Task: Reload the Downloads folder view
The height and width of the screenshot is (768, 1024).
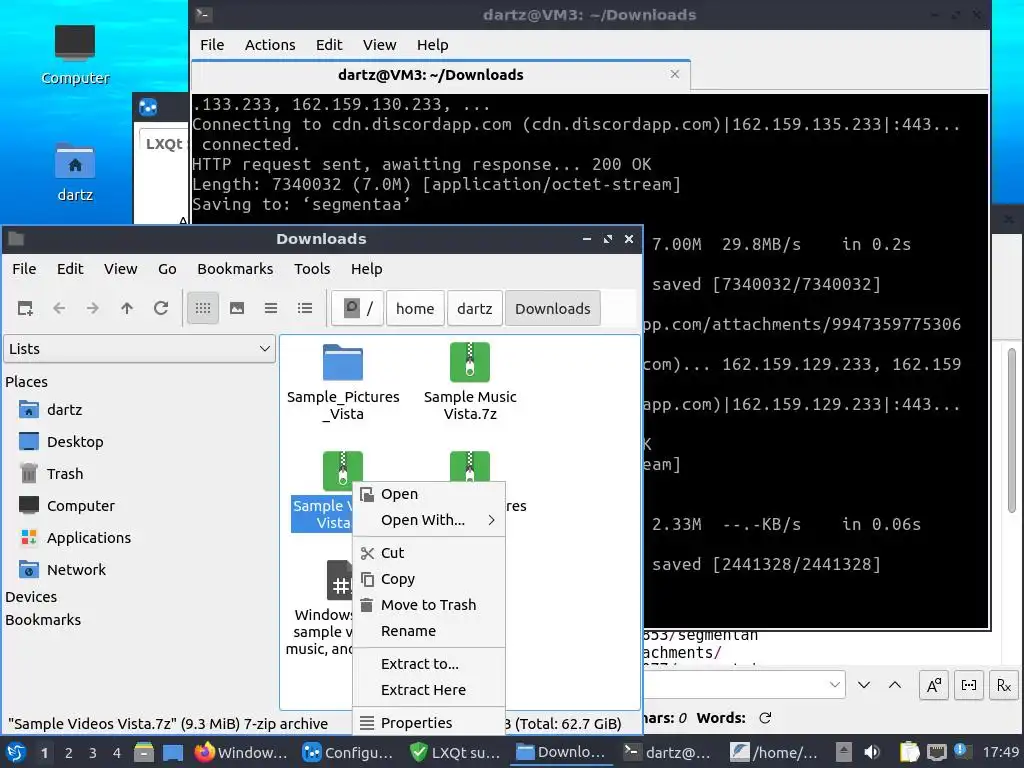Action: 161,308
